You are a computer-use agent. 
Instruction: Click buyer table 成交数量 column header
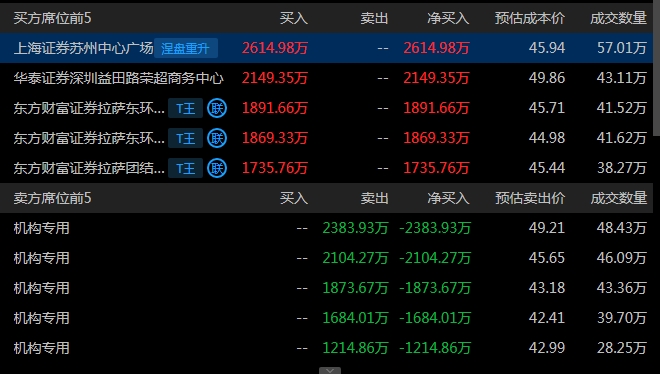pyautogui.click(x=618, y=18)
